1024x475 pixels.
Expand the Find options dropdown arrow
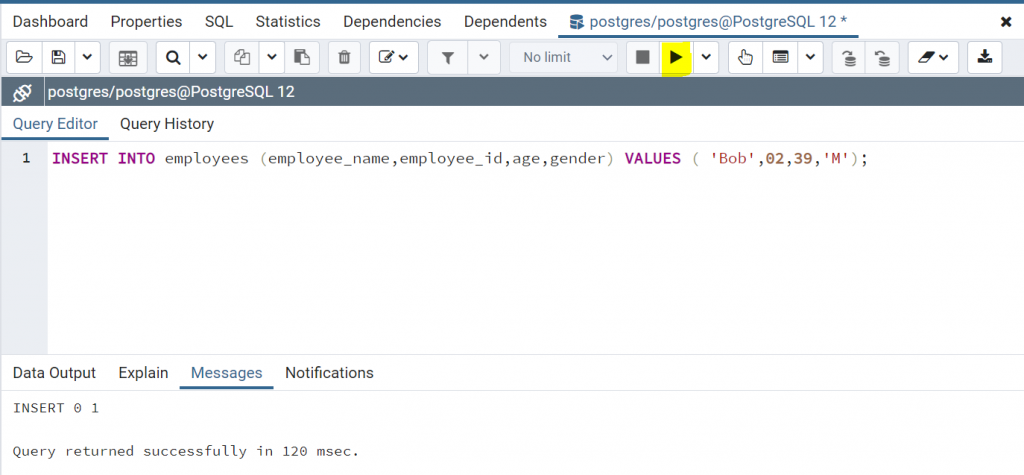tap(202, 57)
